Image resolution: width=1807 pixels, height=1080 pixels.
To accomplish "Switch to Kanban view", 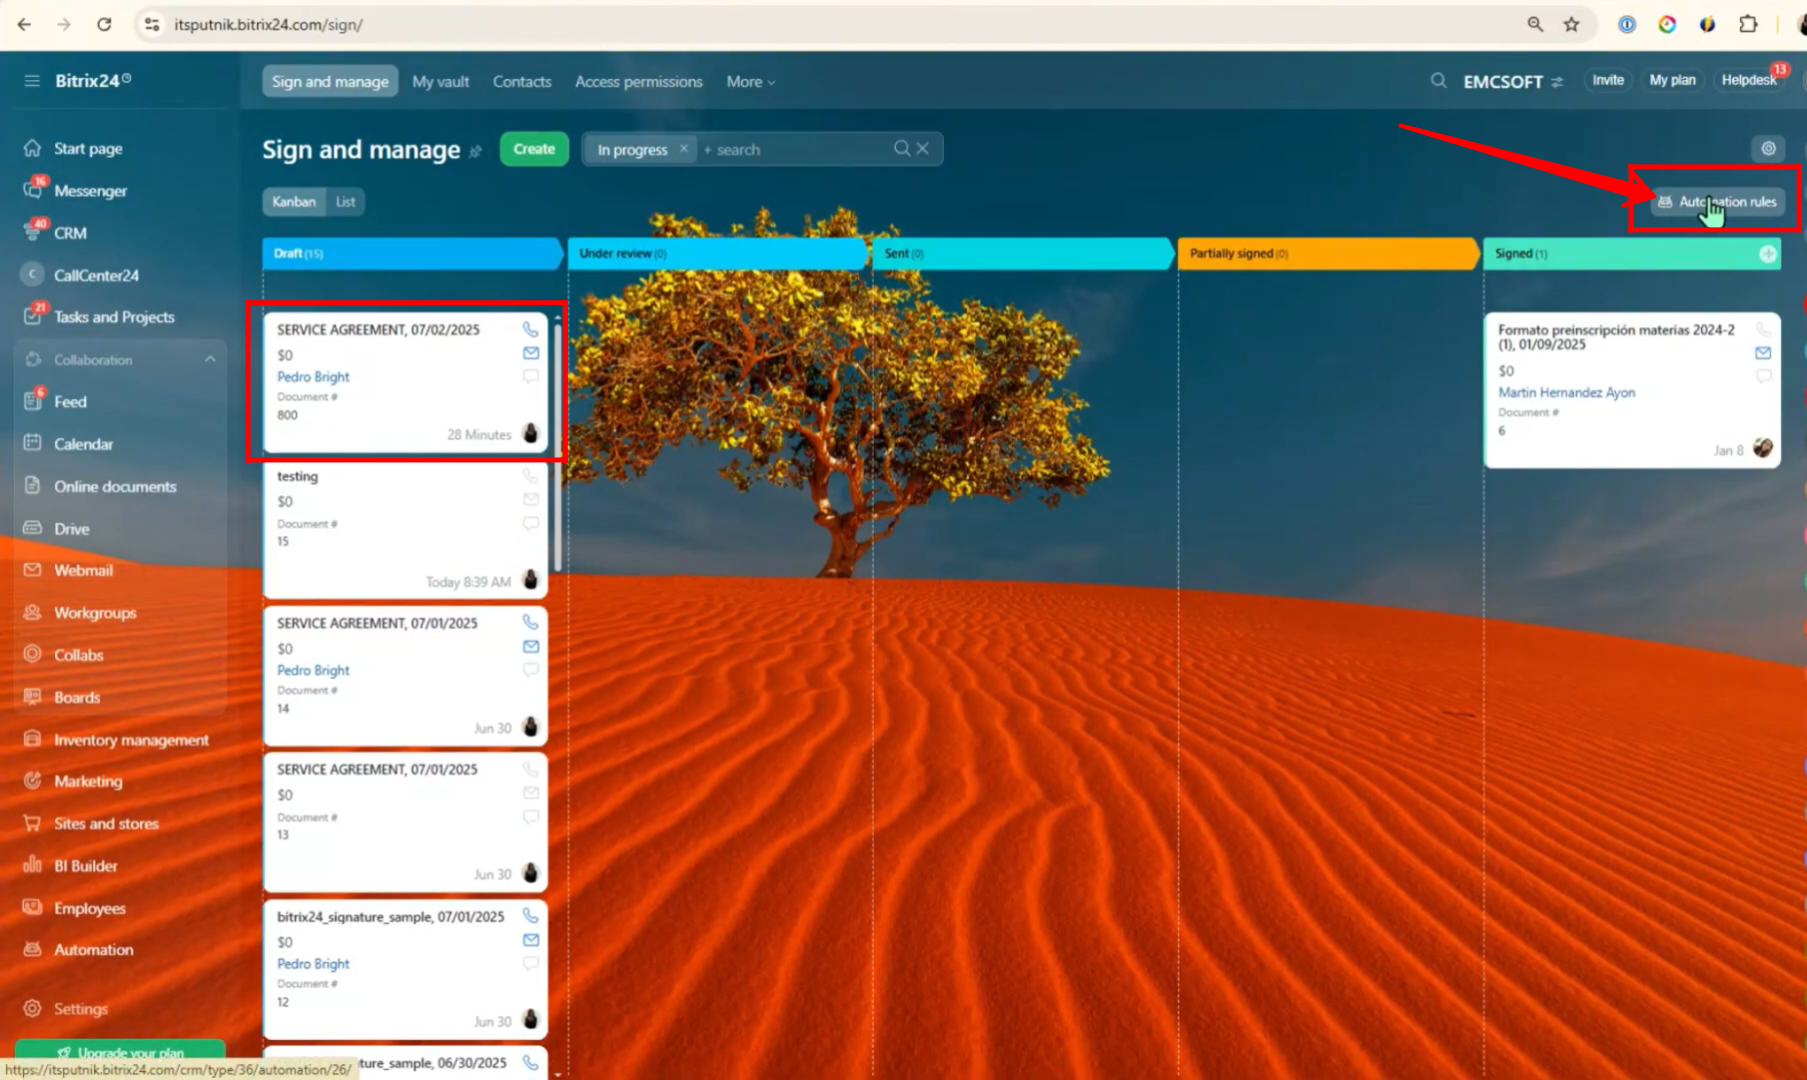I will (294, 202).
